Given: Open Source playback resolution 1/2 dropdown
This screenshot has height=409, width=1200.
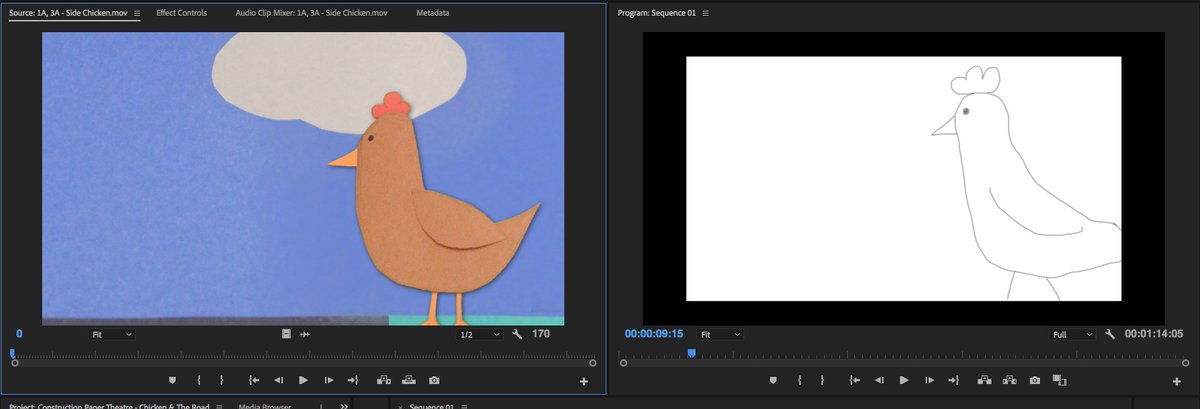Looking at the screenshot, I should click(479, 334).
